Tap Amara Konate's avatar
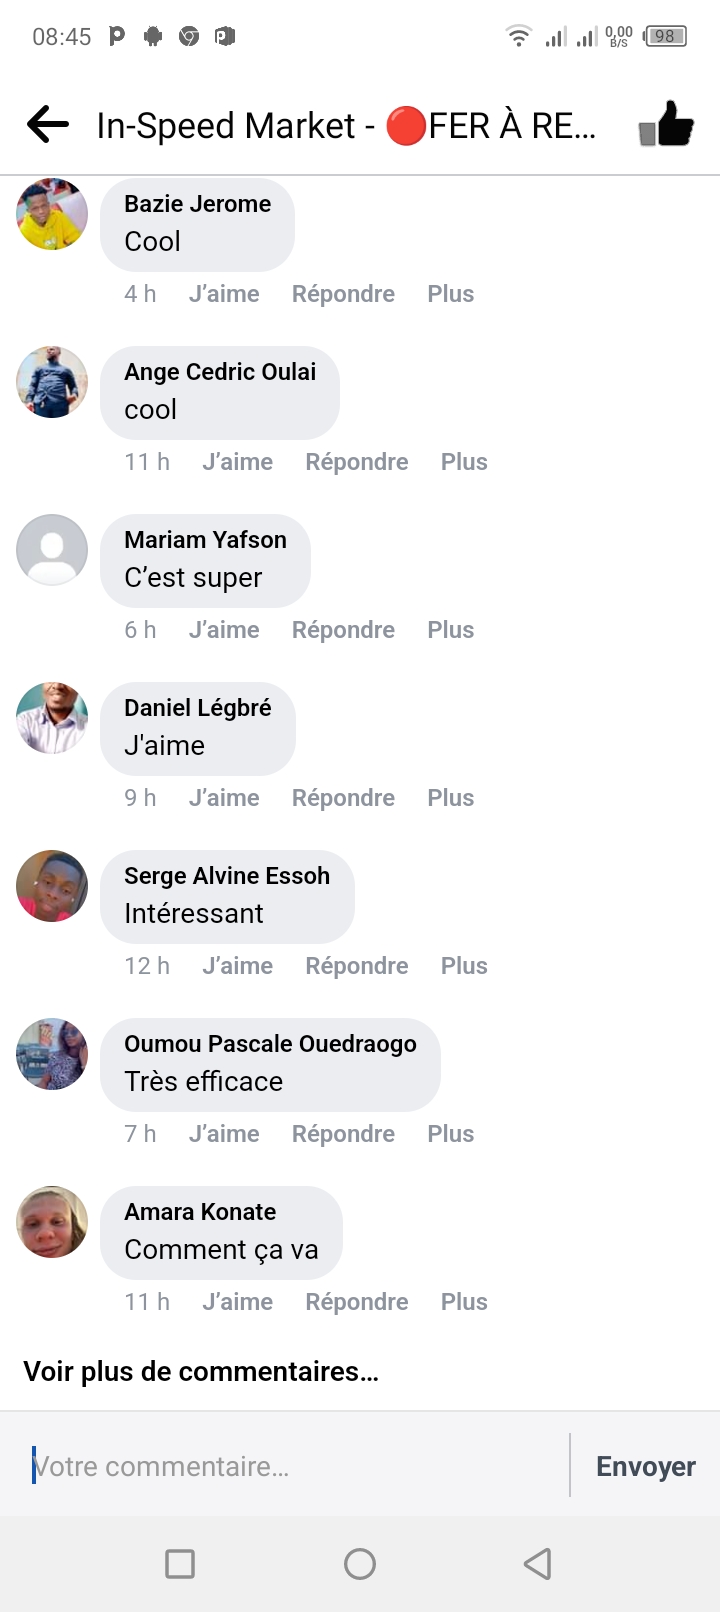The height and width of the screenshot is (1612, 720). 52,1222
